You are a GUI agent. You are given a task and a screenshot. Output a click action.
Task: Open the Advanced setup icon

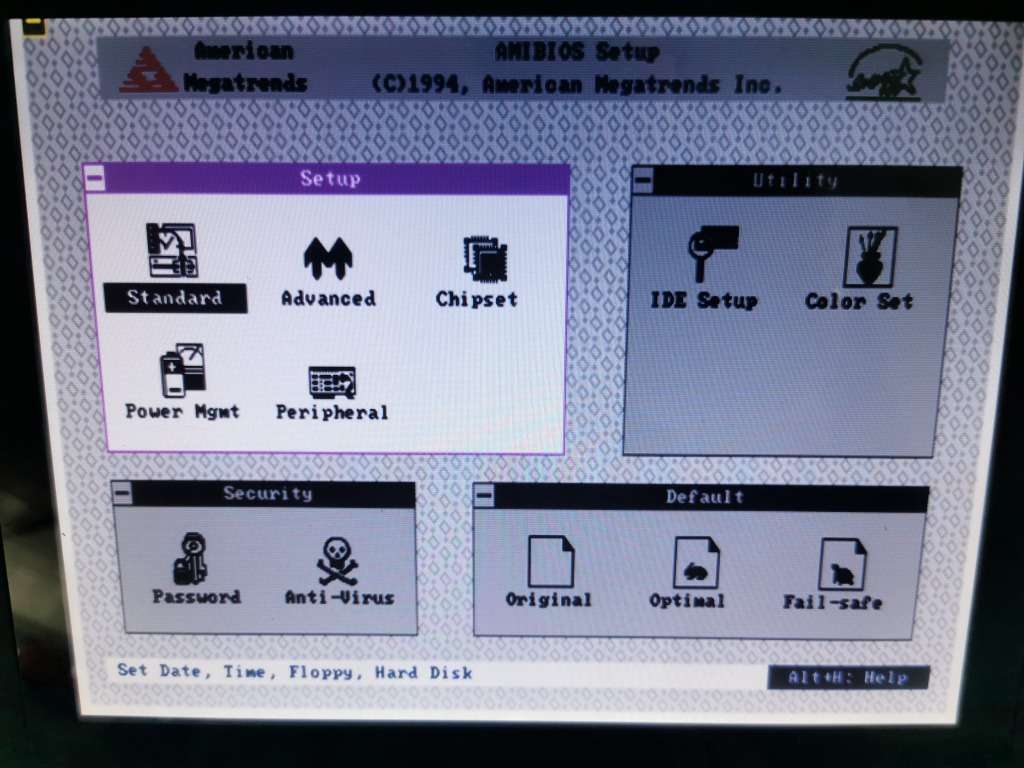tap(328, 258)
